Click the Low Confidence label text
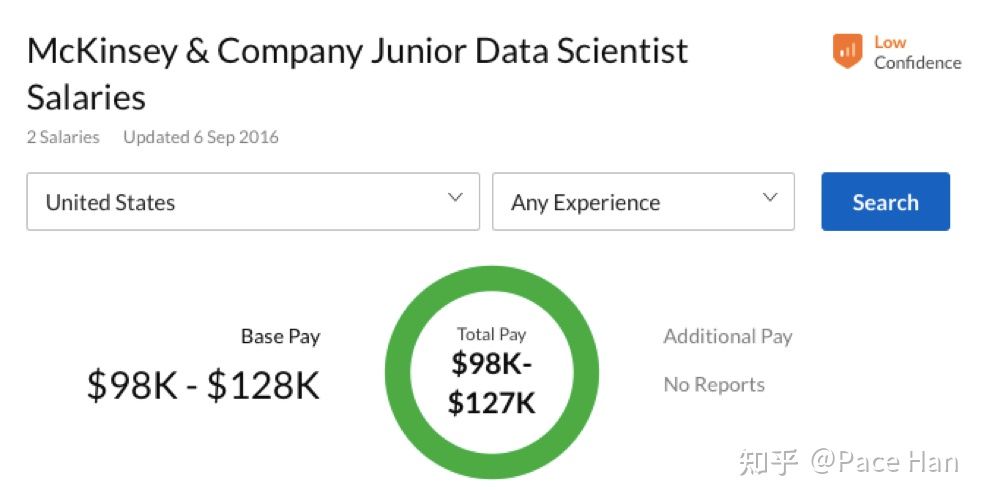 click(x=917, y=53)
